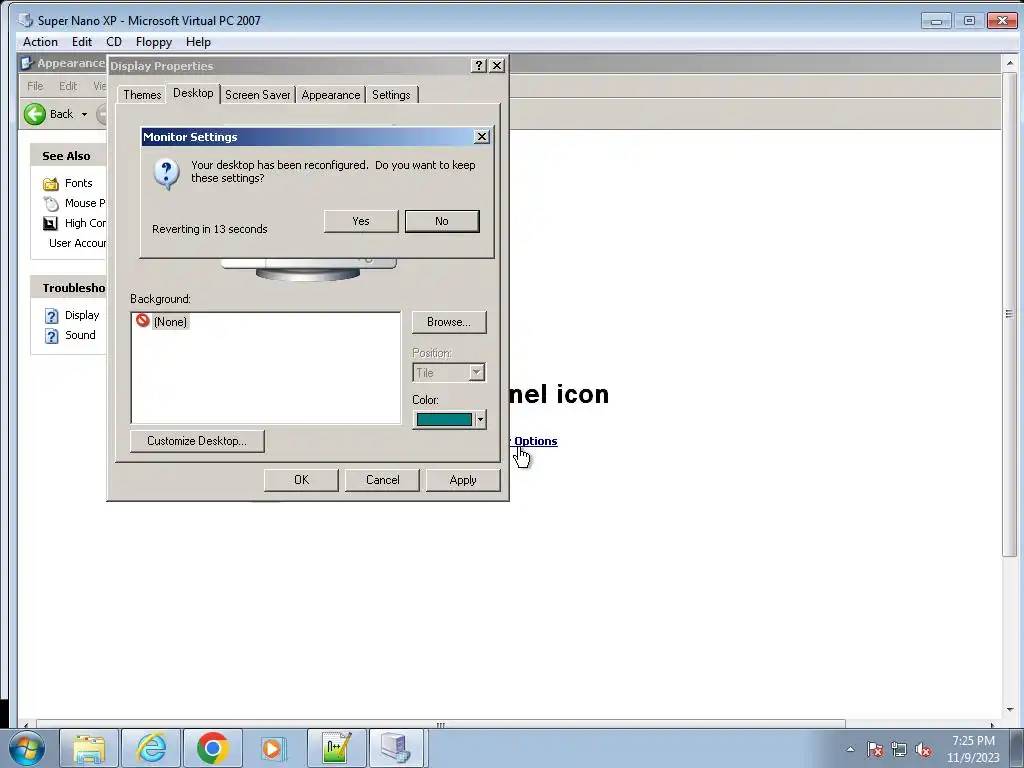Click the Sound troubleshooter help icon

tap(52, 336)
